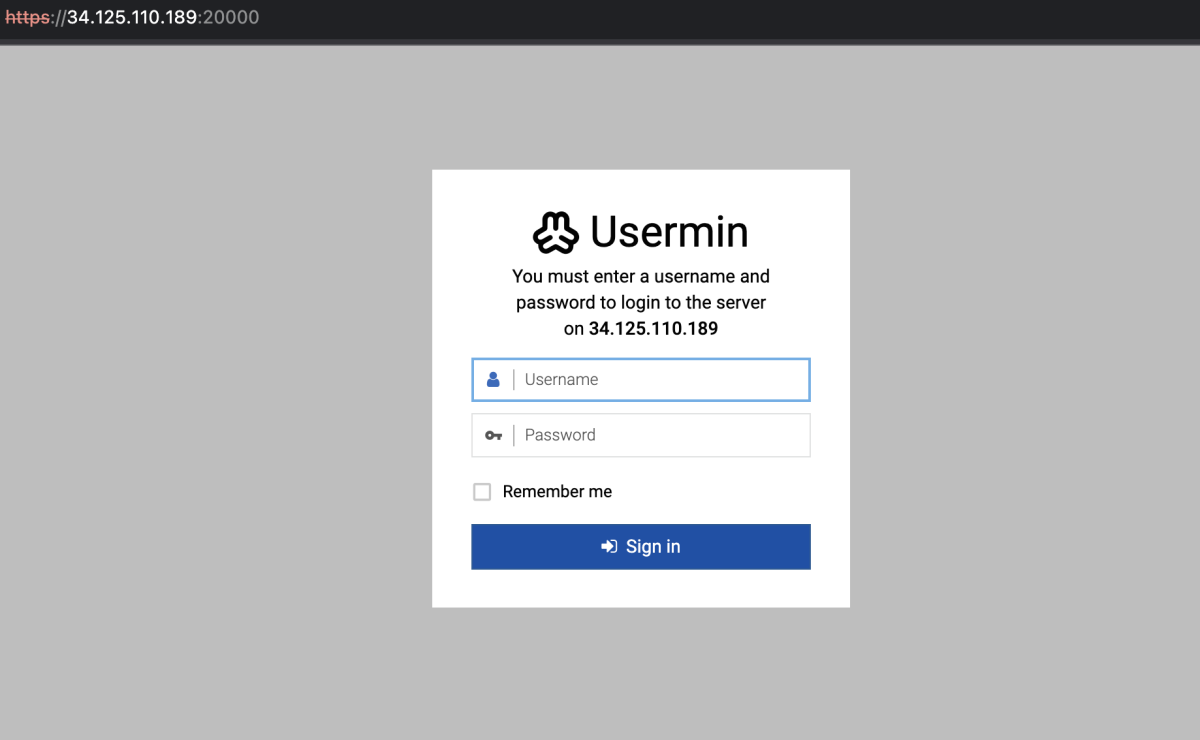Click blank white area below Sign in button
The height and width of the screenshot is (740, 1200).
pyautogui.click(x=641, y=588)
